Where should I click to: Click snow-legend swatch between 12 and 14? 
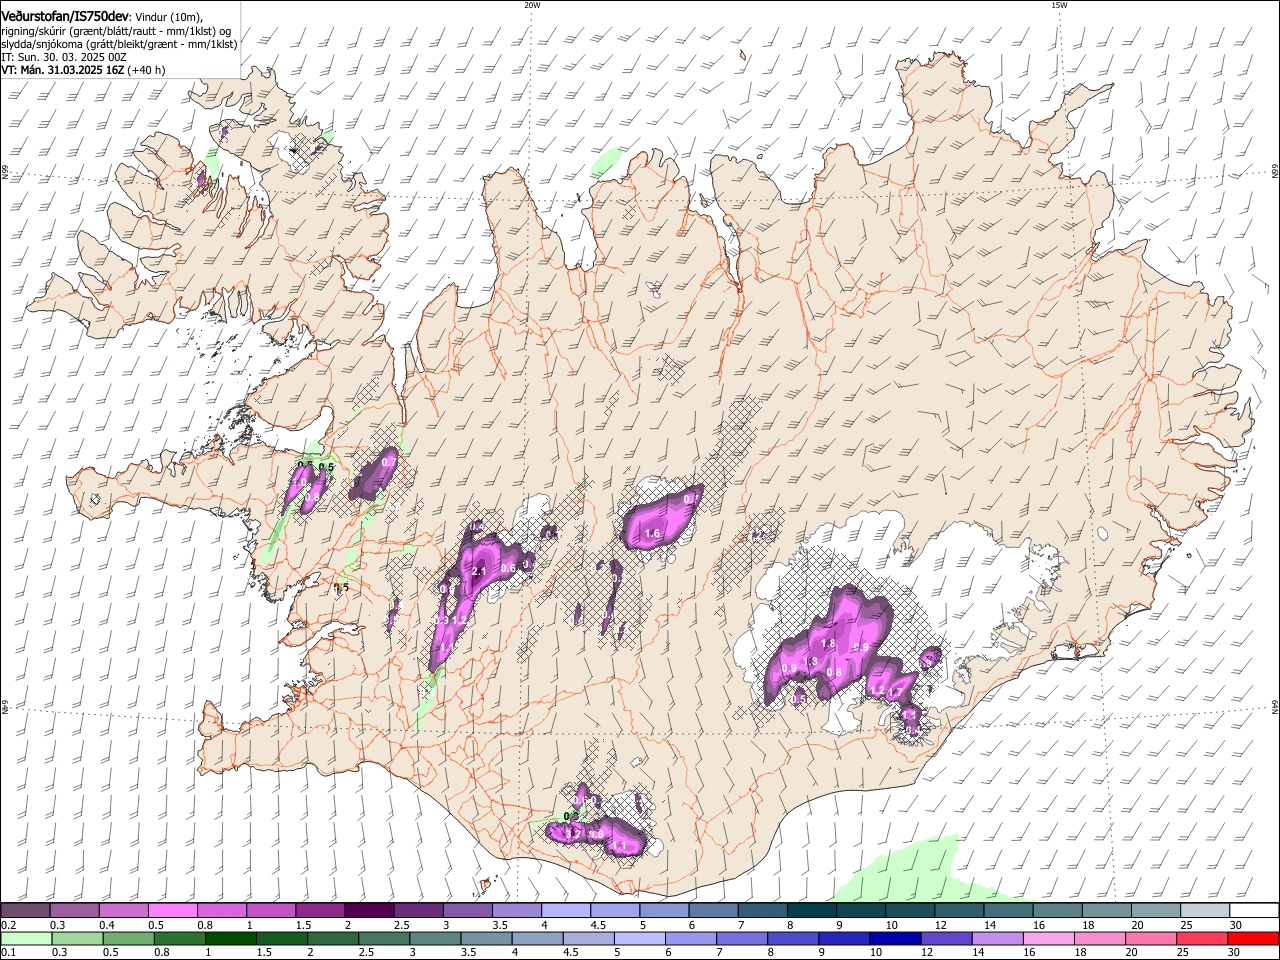(958, 910)
